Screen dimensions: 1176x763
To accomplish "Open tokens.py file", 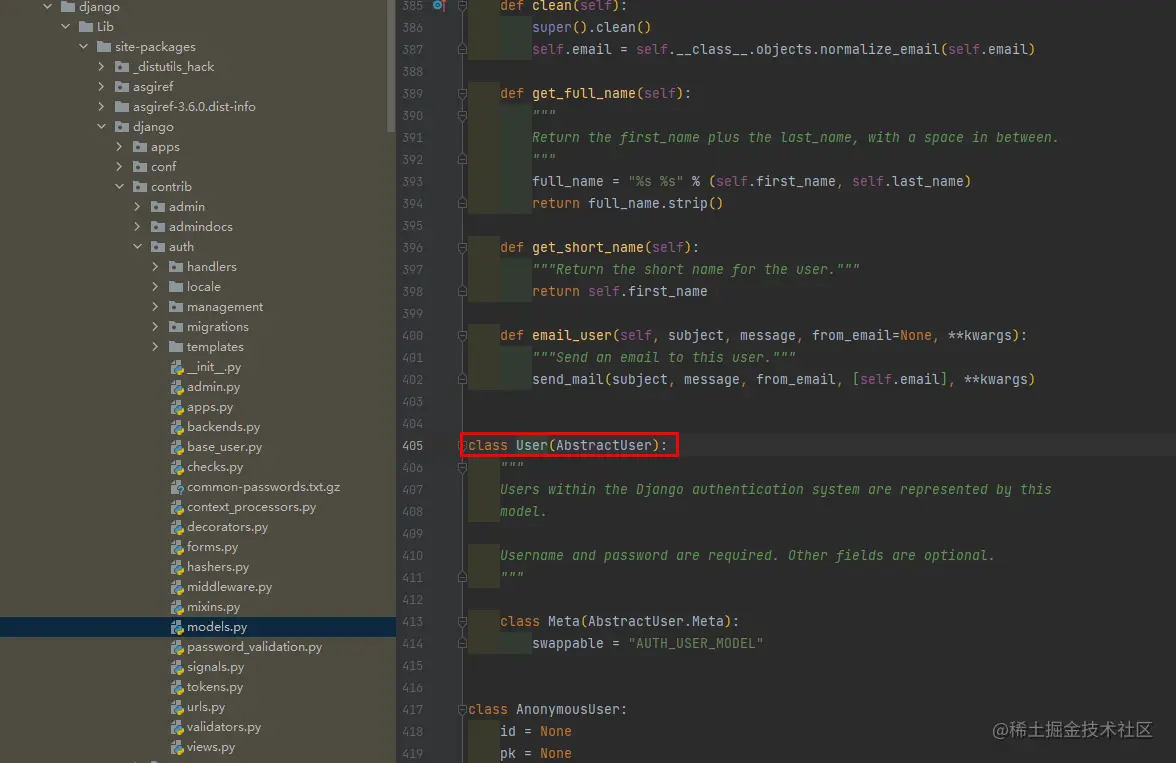I will click(x=215, y=687).
